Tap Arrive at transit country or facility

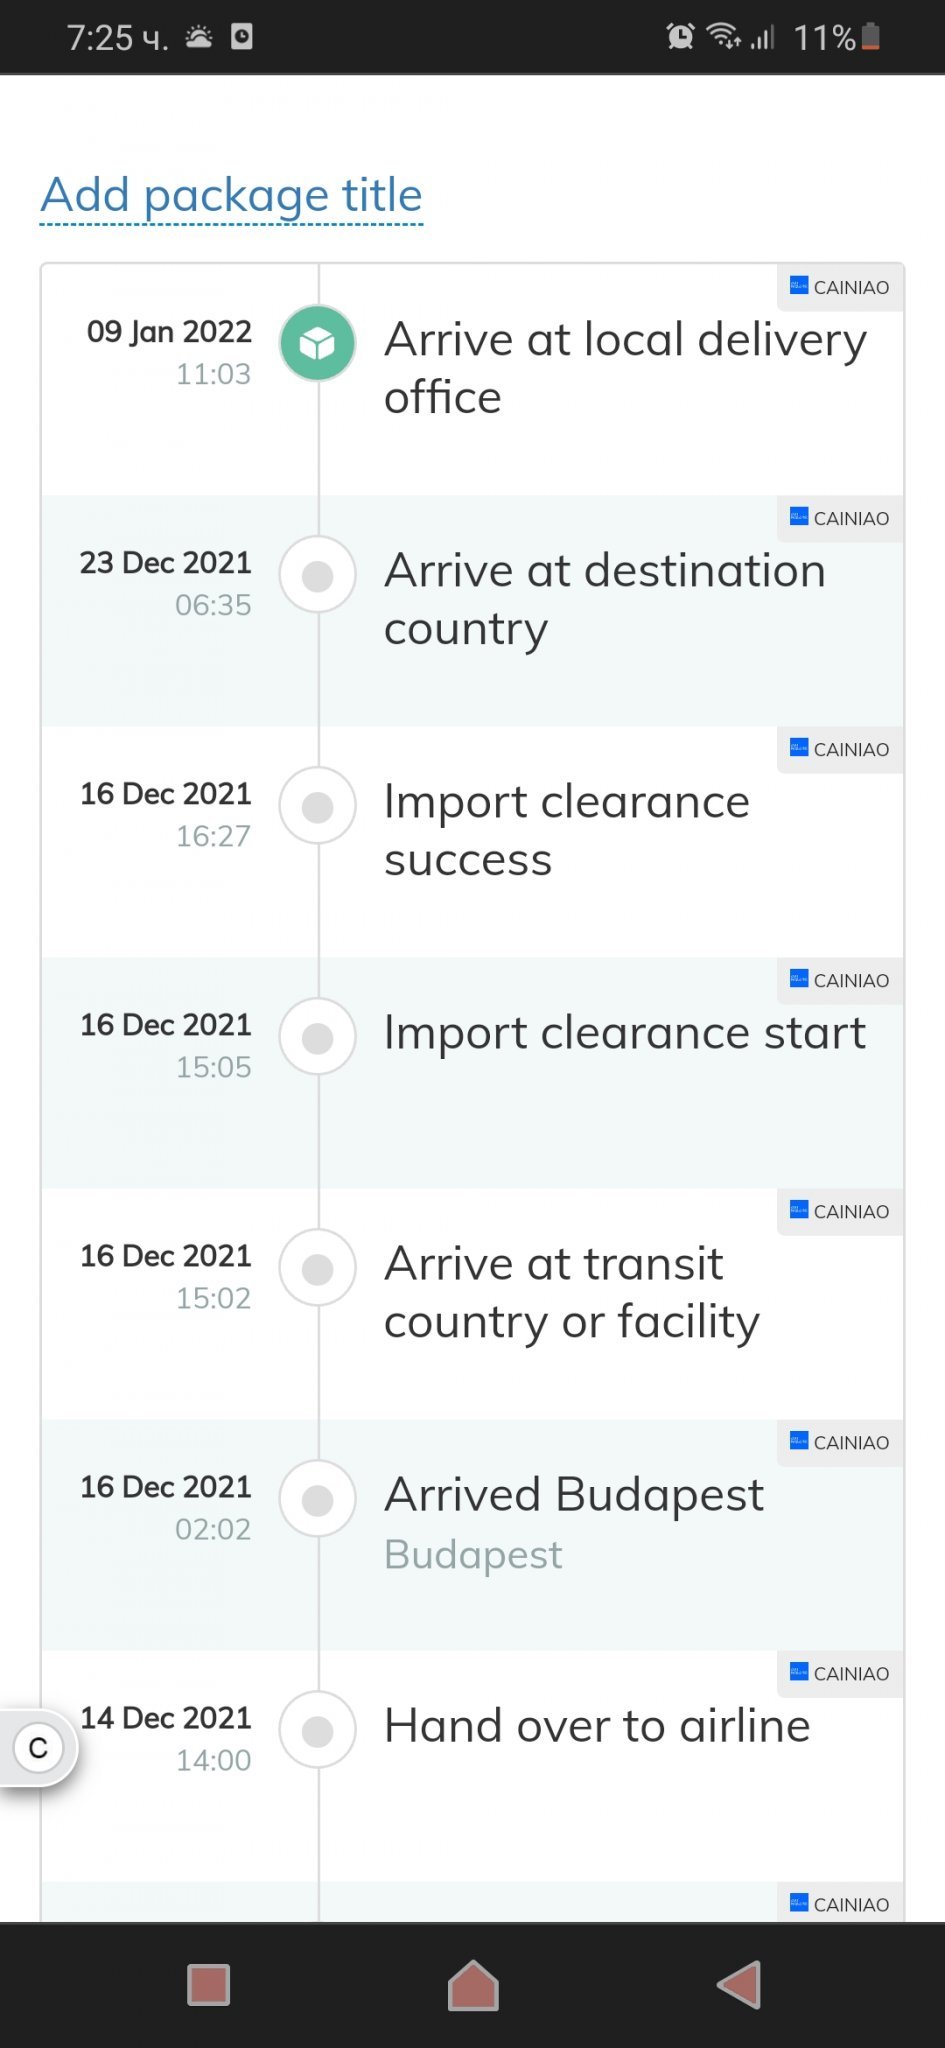point(571,1292)
